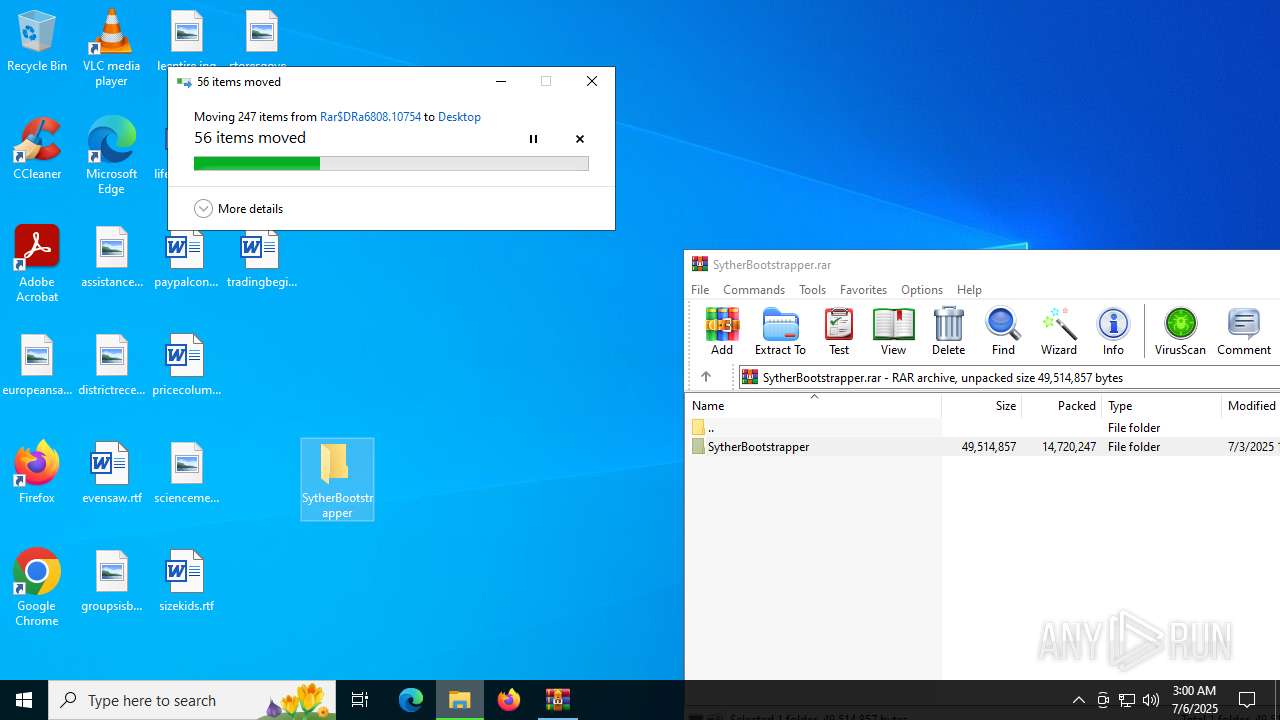
Task: Switch to WinRAR on taskbar
Action: 558,700
